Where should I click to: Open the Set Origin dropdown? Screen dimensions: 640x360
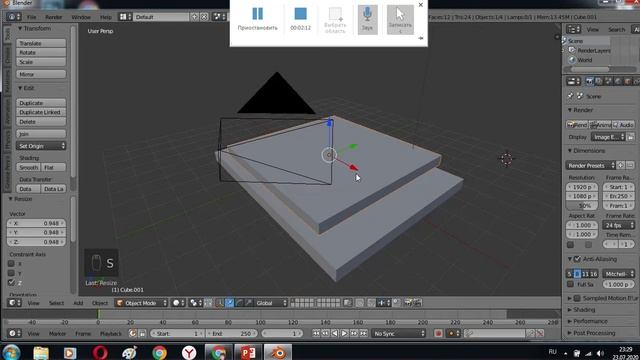tap(41, 146)
